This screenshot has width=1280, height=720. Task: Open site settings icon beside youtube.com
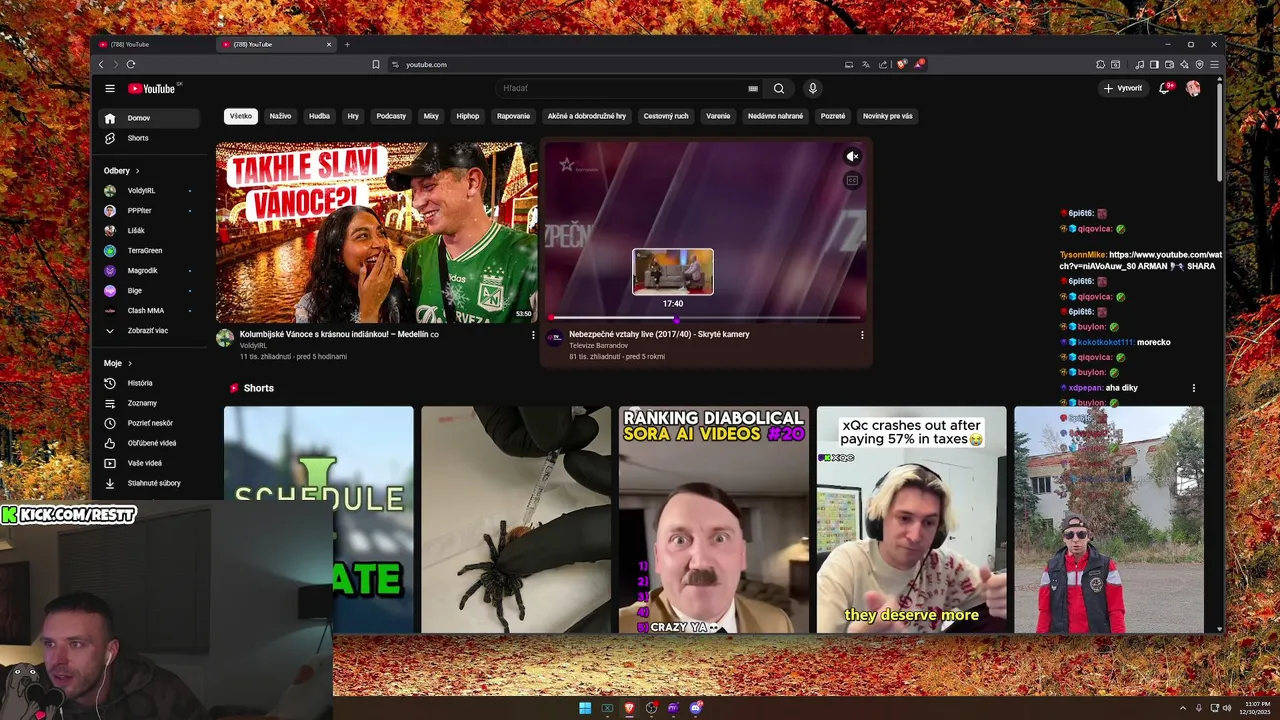395,64
